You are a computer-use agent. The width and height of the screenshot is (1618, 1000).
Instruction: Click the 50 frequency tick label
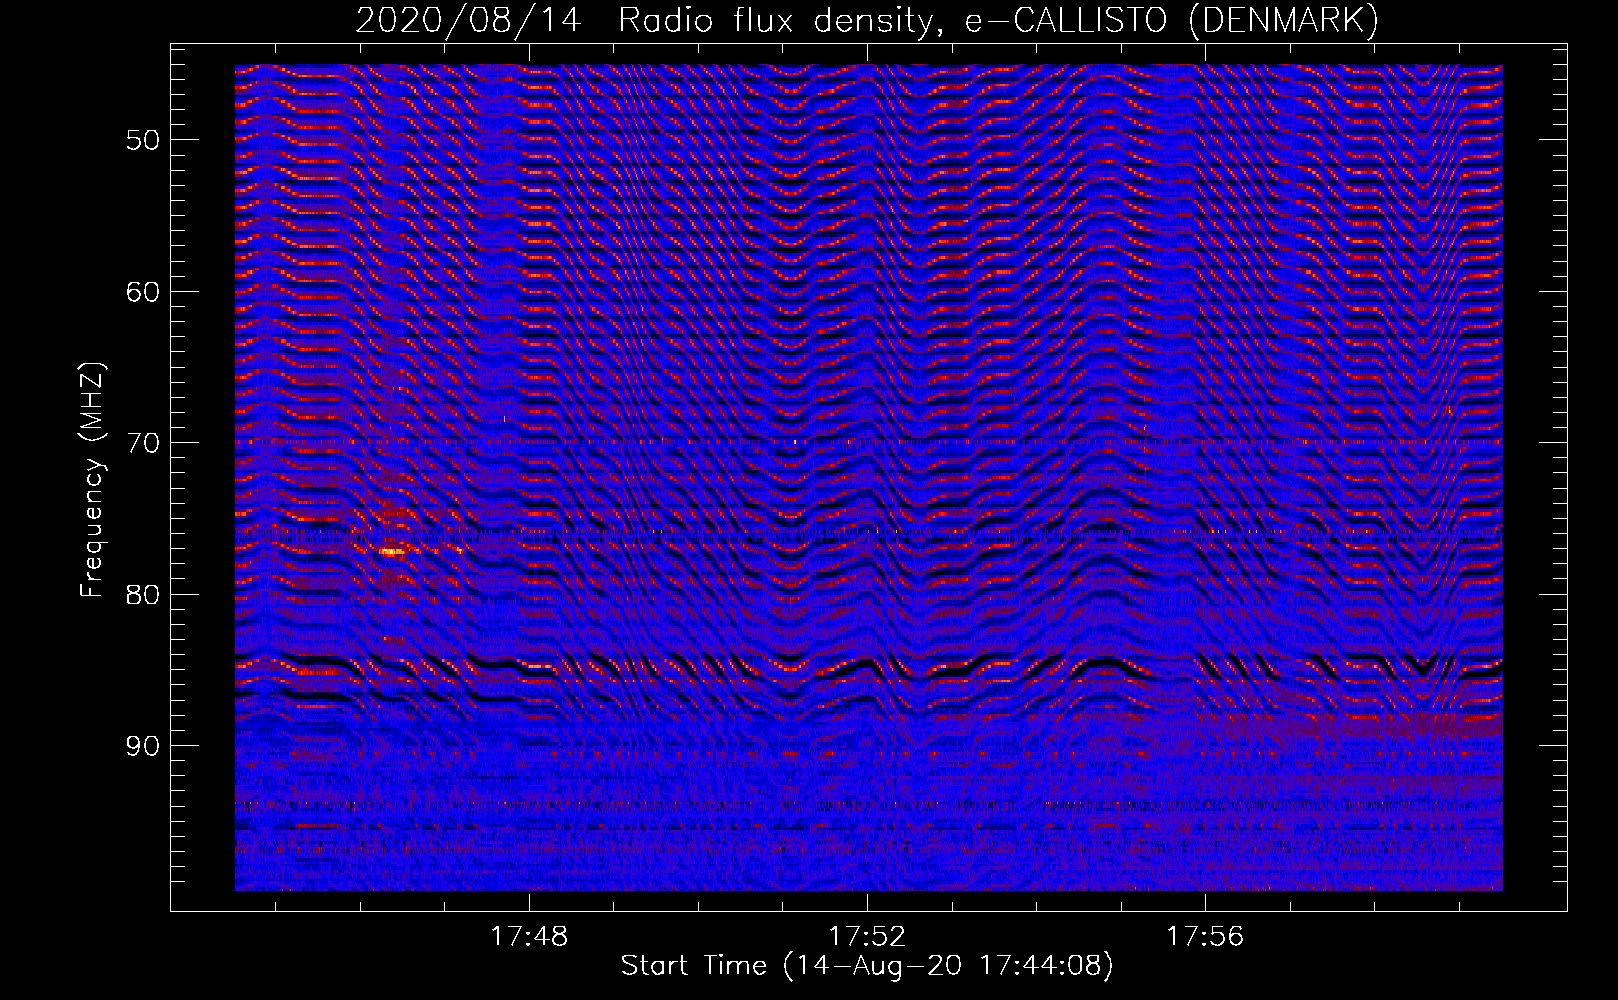coord(143,140)
